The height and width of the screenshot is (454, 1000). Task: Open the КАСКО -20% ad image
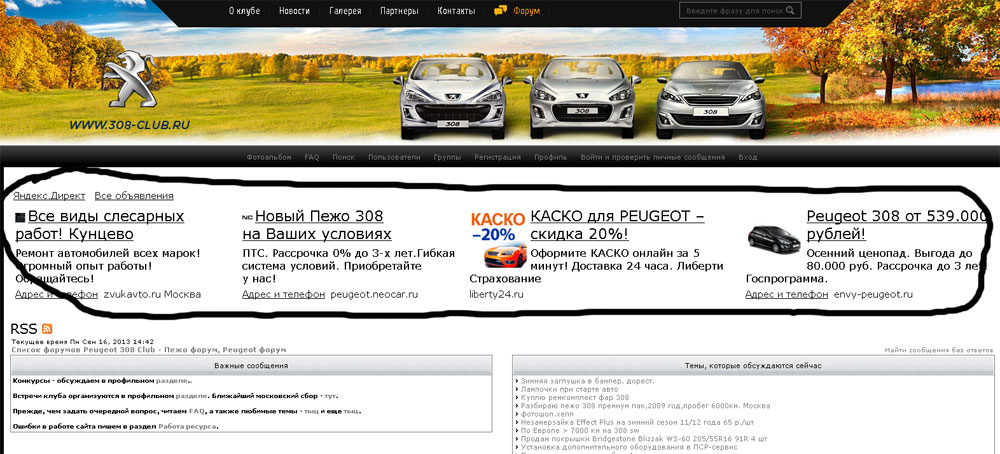pos(498,240)
